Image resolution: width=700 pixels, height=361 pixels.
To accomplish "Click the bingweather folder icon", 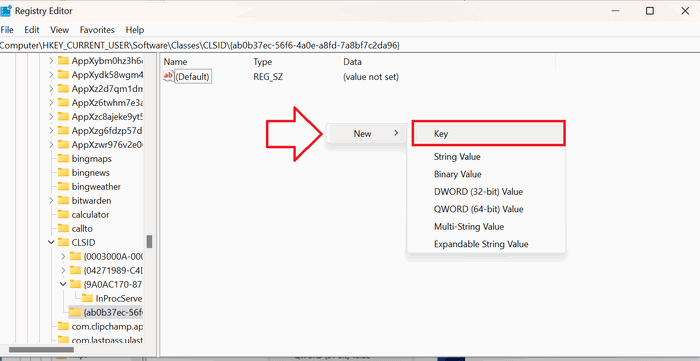I will pos(63,187).
